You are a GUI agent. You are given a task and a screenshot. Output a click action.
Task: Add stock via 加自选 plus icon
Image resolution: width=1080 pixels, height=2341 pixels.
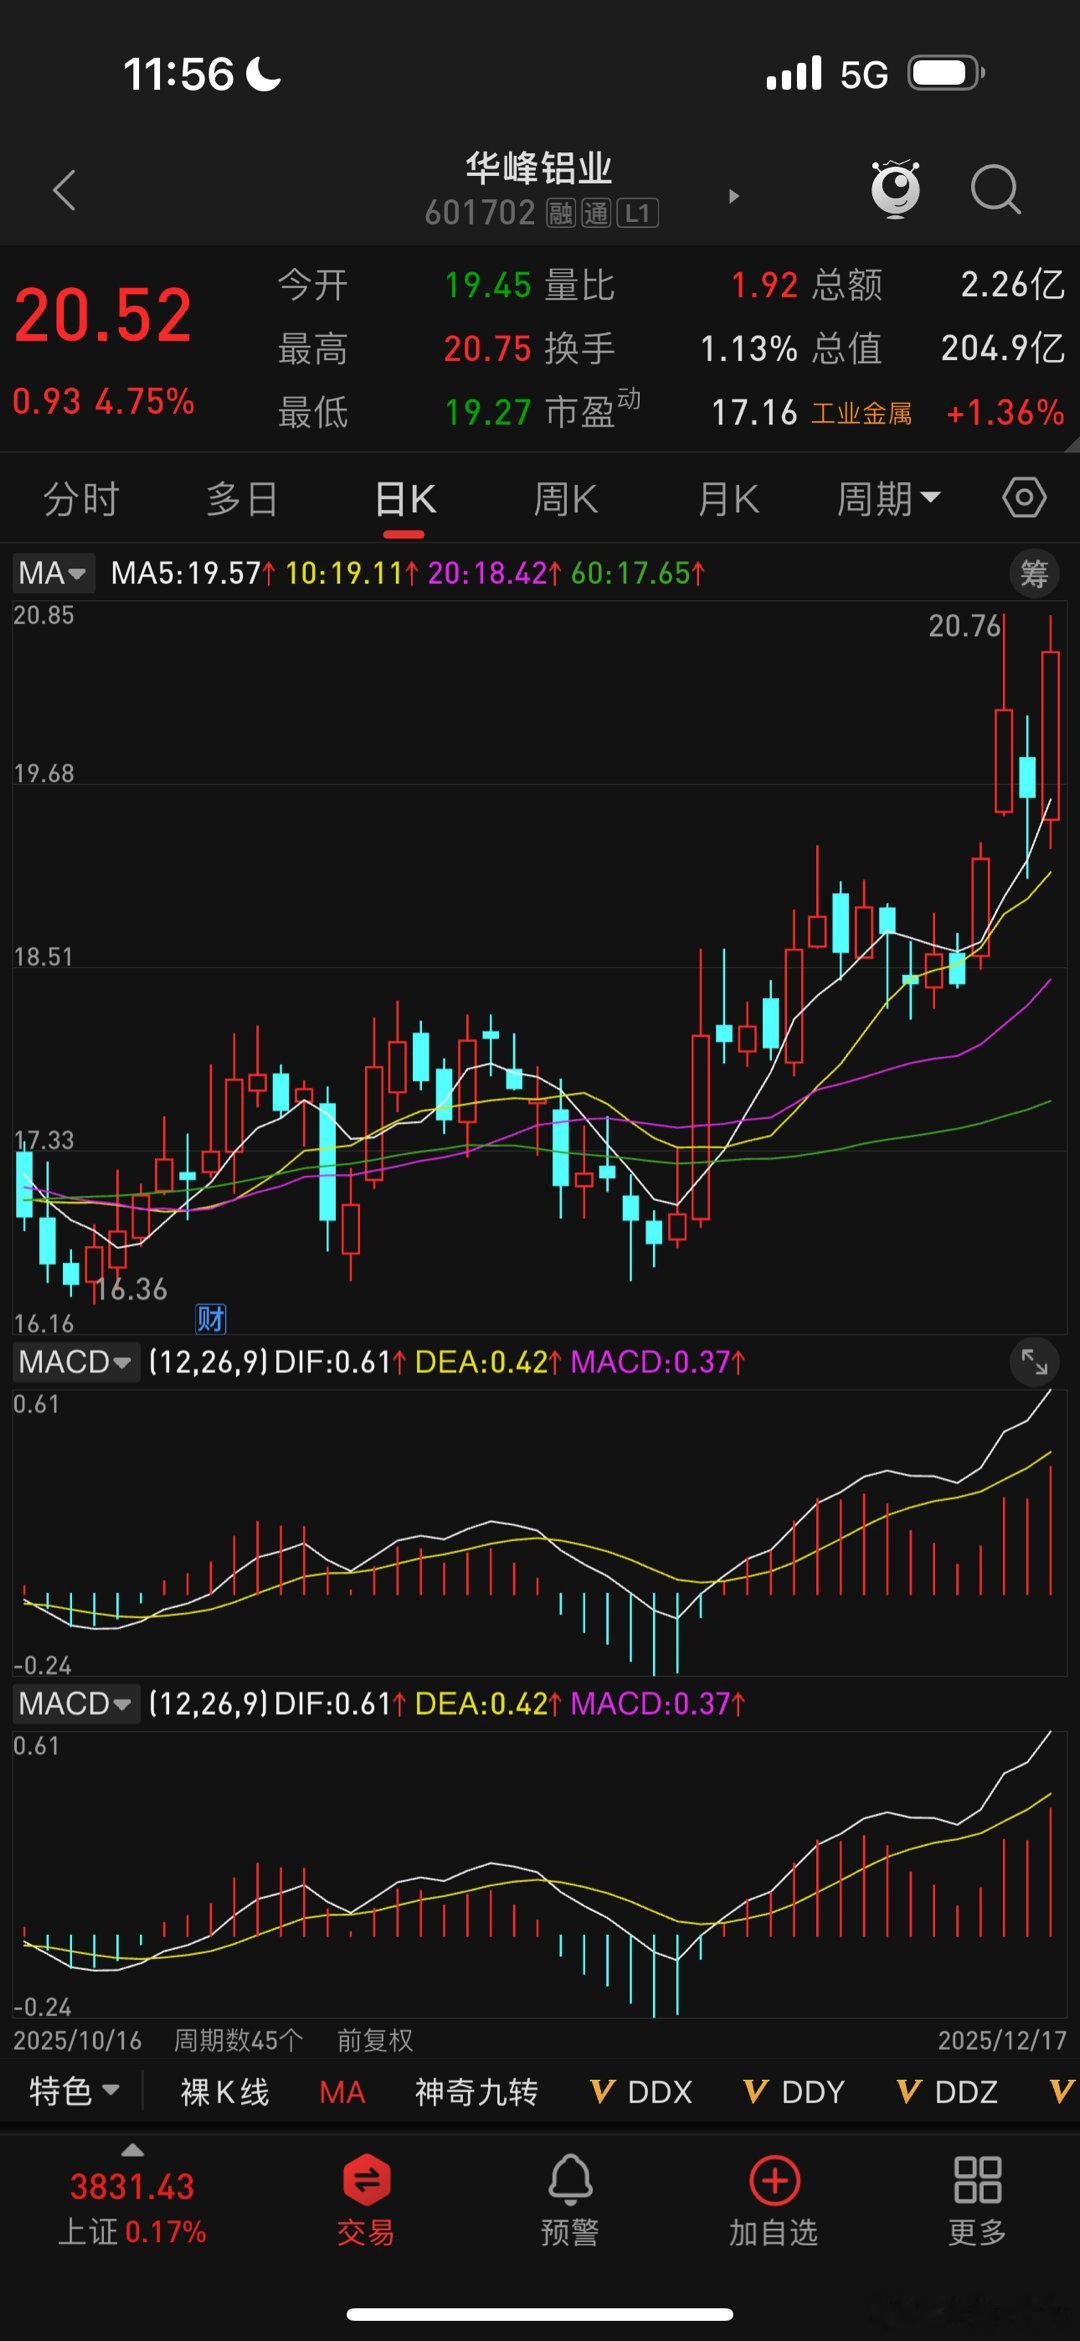(x=774, y=2202)
